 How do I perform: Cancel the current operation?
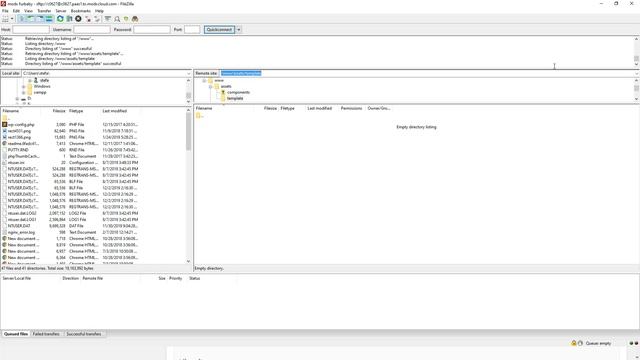click(x=78, y=19)
